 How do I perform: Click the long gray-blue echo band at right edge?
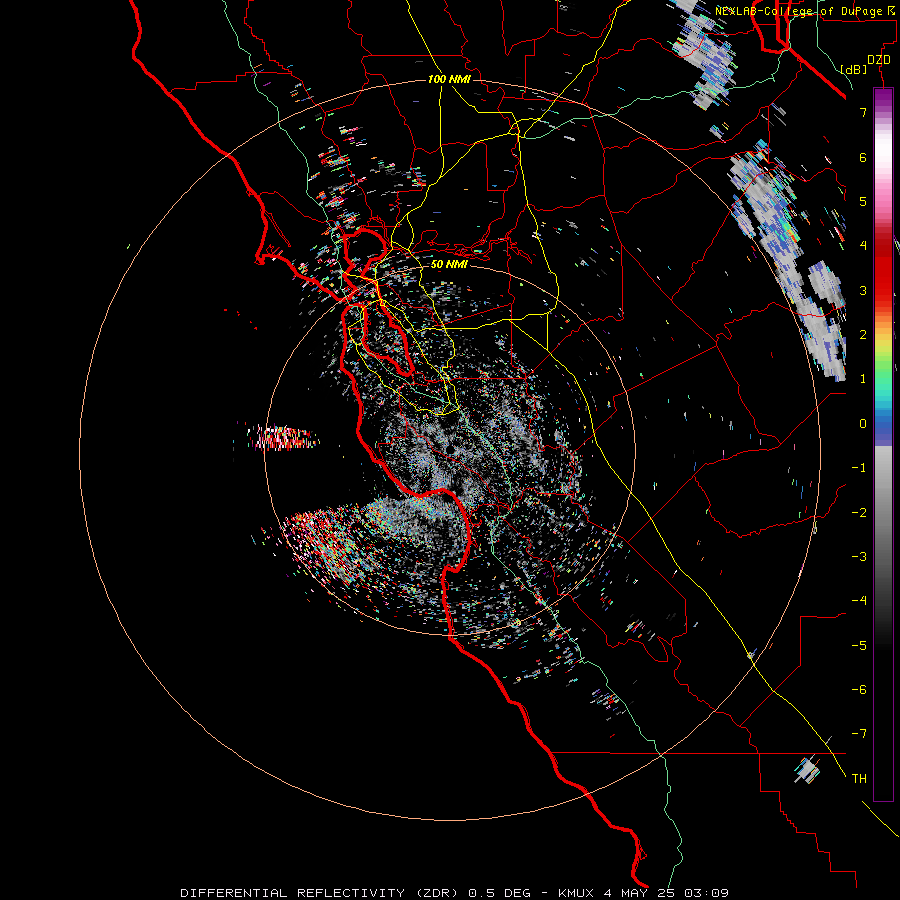[x=789, y=261]
